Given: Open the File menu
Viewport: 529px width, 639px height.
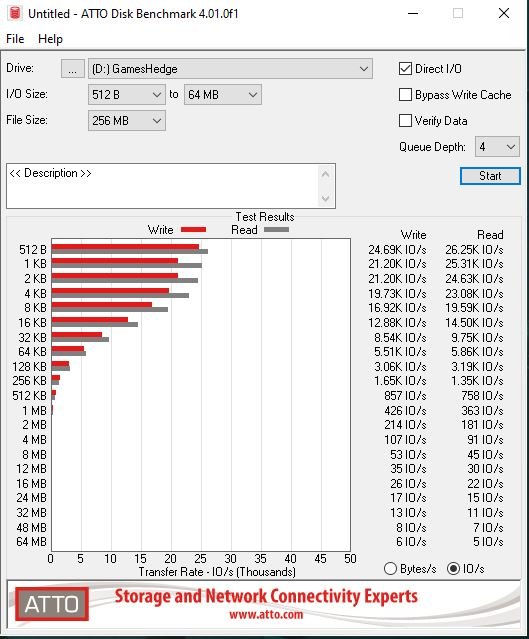Looking at the screenshot, I should click(15, 39).
